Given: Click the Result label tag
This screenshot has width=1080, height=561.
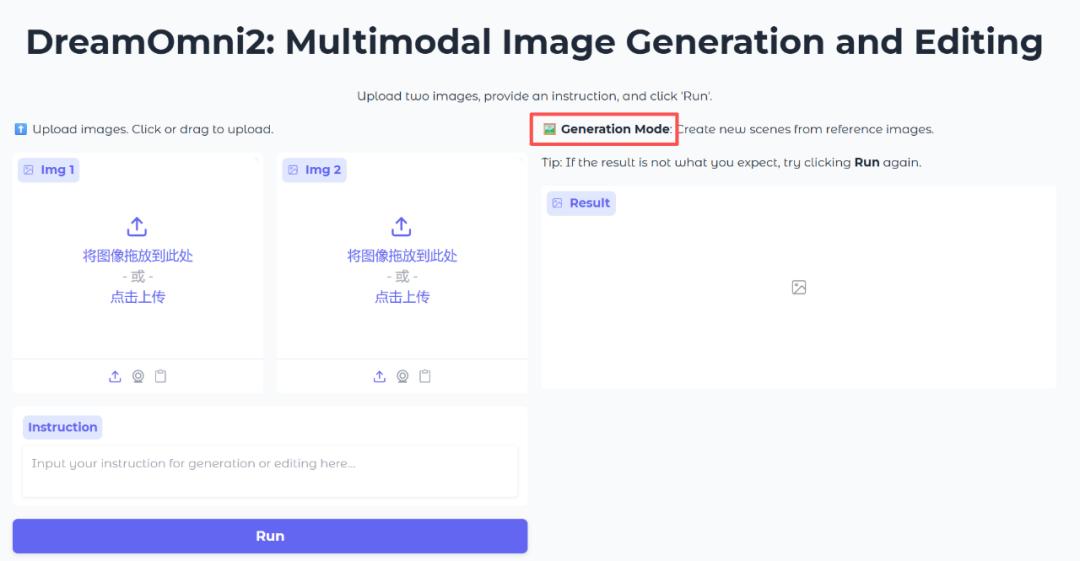Looking at the screenshot, I should point(581,203).
